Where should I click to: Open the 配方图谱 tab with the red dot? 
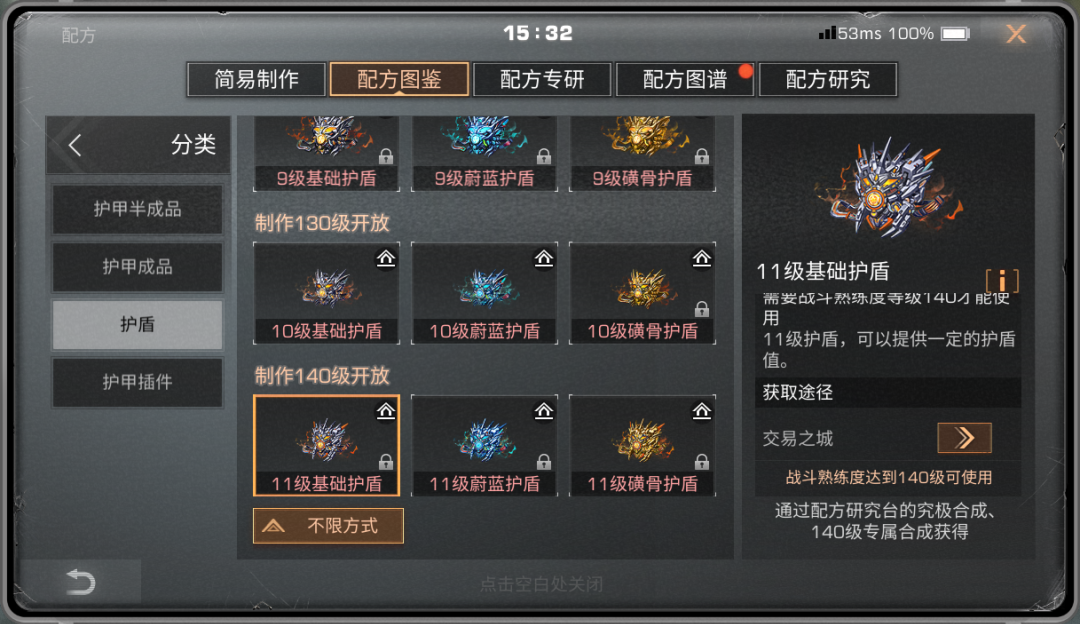pos(685,79)
